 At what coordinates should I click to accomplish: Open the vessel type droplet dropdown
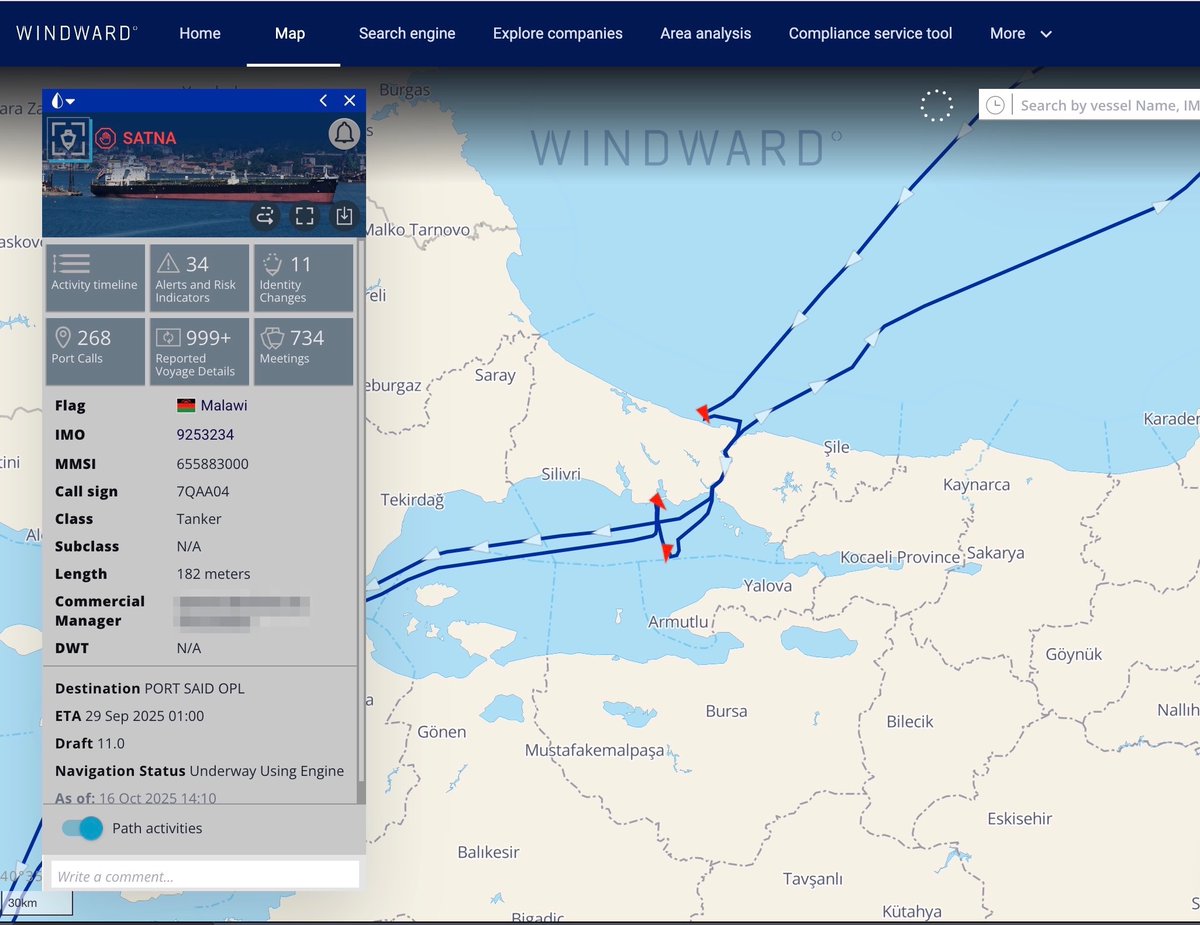coord(63,101)
